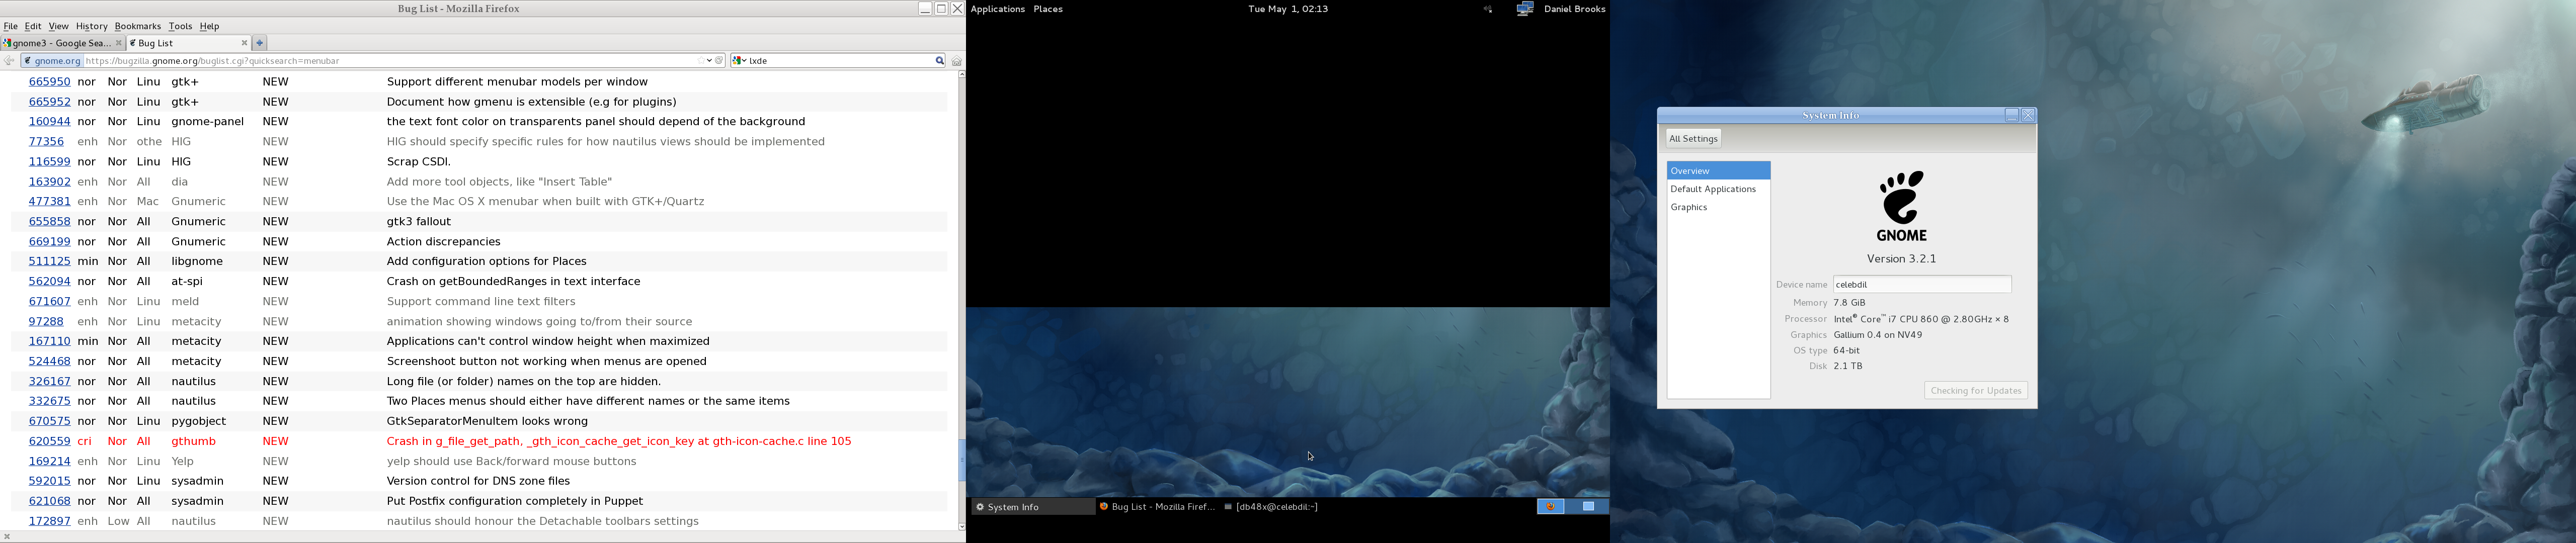This screenshot has width=2576, height=543.
Task: Open bug 665952 link
Action: (x=50, y=102)
